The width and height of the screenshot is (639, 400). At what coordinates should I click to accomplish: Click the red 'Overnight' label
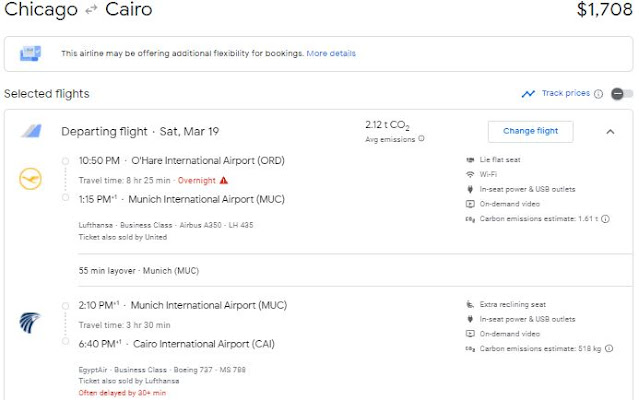click(x=196, y=180)
